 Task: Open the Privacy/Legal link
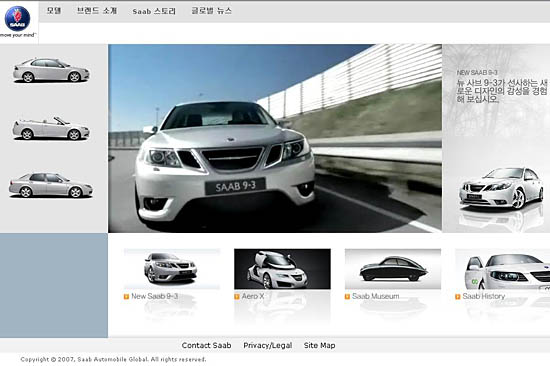coord(268,345)
